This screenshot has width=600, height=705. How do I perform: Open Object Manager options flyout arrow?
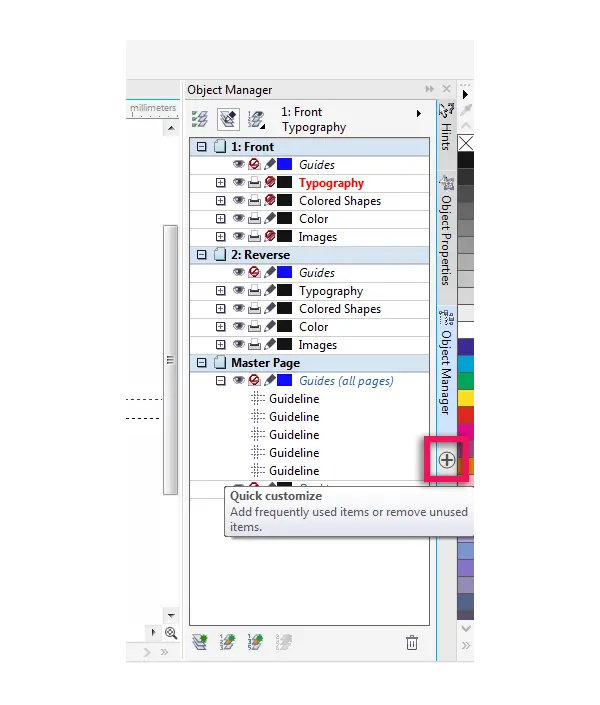pyautogui.click(x=418, y=113)
